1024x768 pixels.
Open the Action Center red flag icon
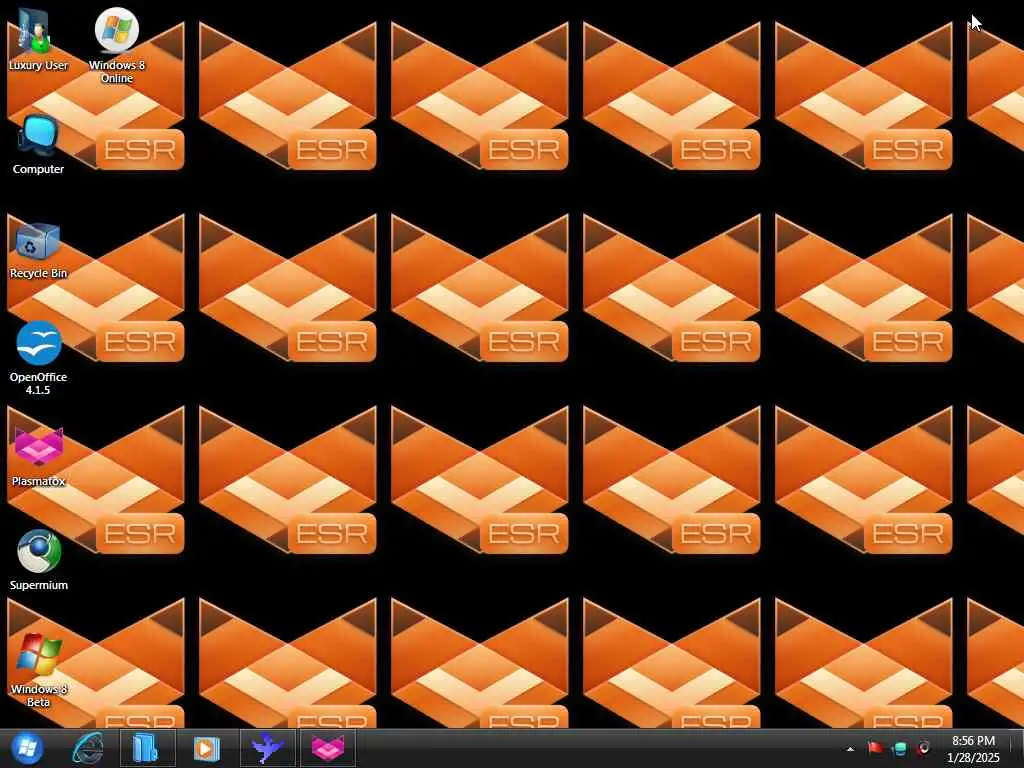pyautogui.click(x=875, y=748)
